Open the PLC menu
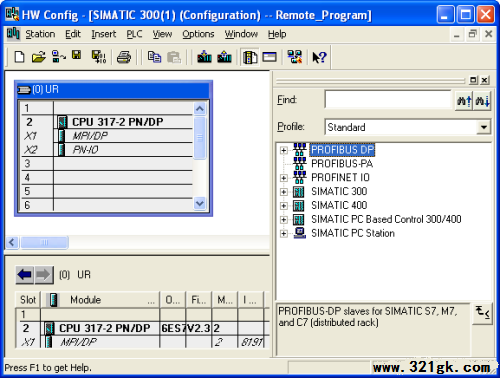Viewport: 500px width, 378px height. 134,34
